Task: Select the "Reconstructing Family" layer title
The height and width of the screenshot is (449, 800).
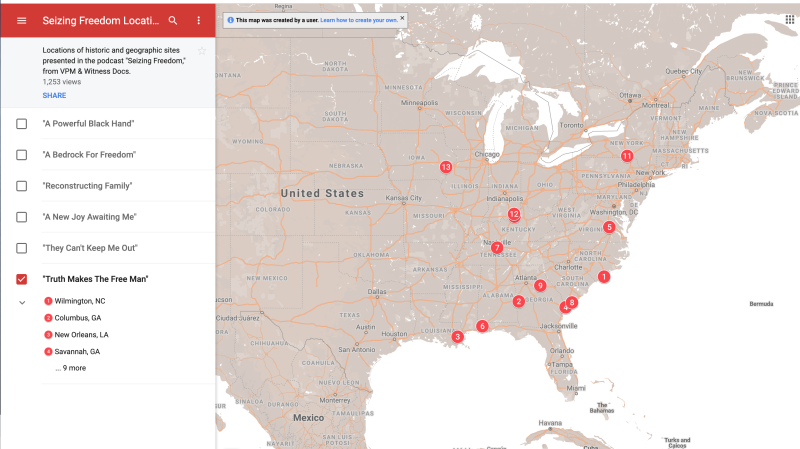Action: [x=87, y=186]
